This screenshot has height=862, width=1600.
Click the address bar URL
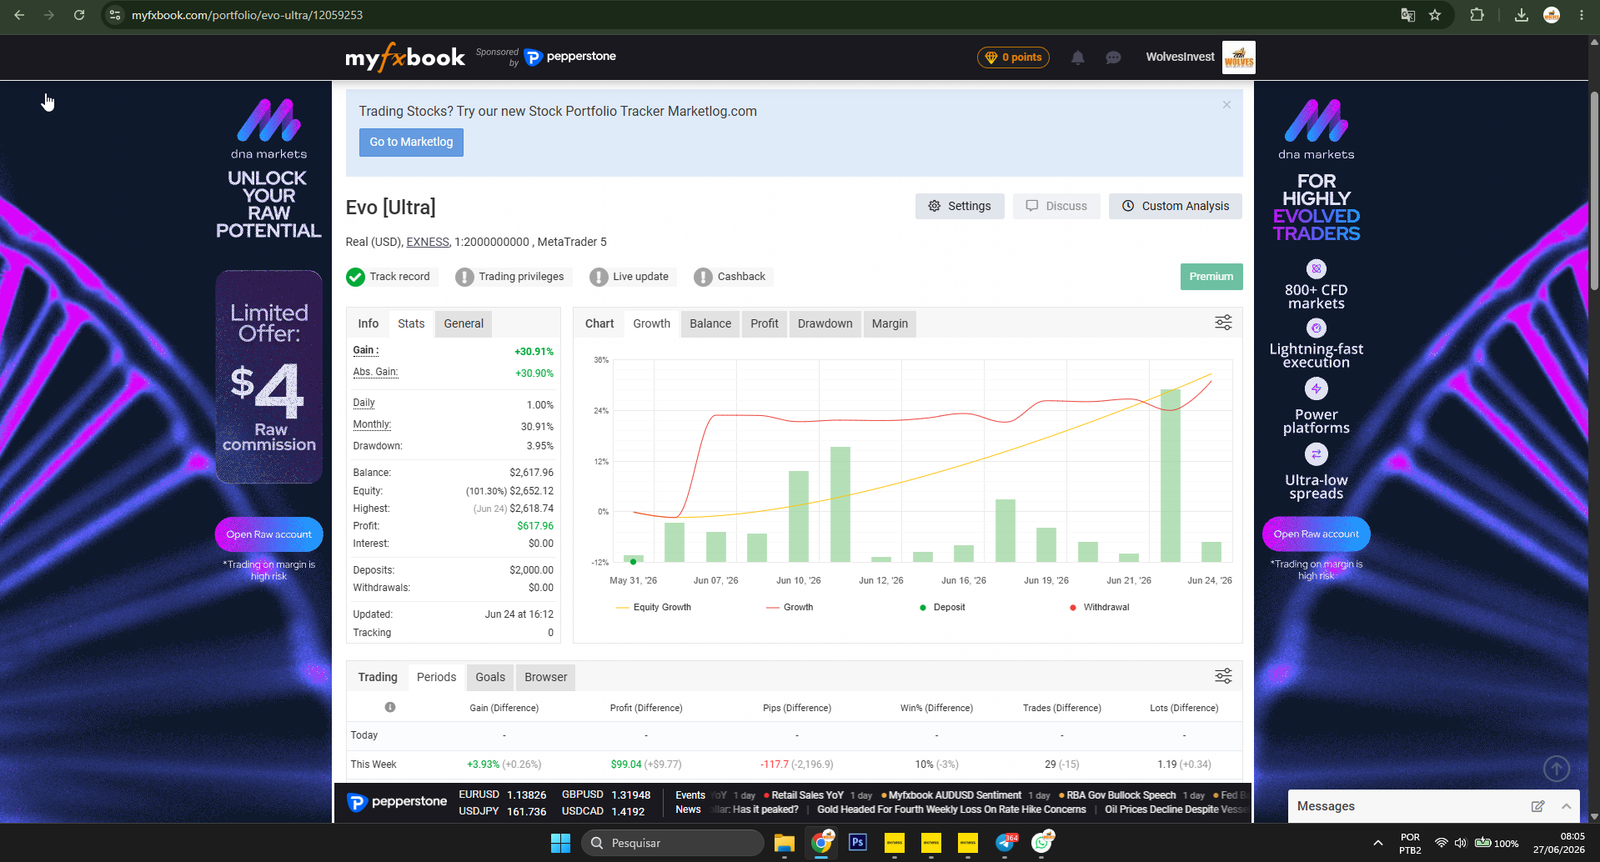pos(247,15)
